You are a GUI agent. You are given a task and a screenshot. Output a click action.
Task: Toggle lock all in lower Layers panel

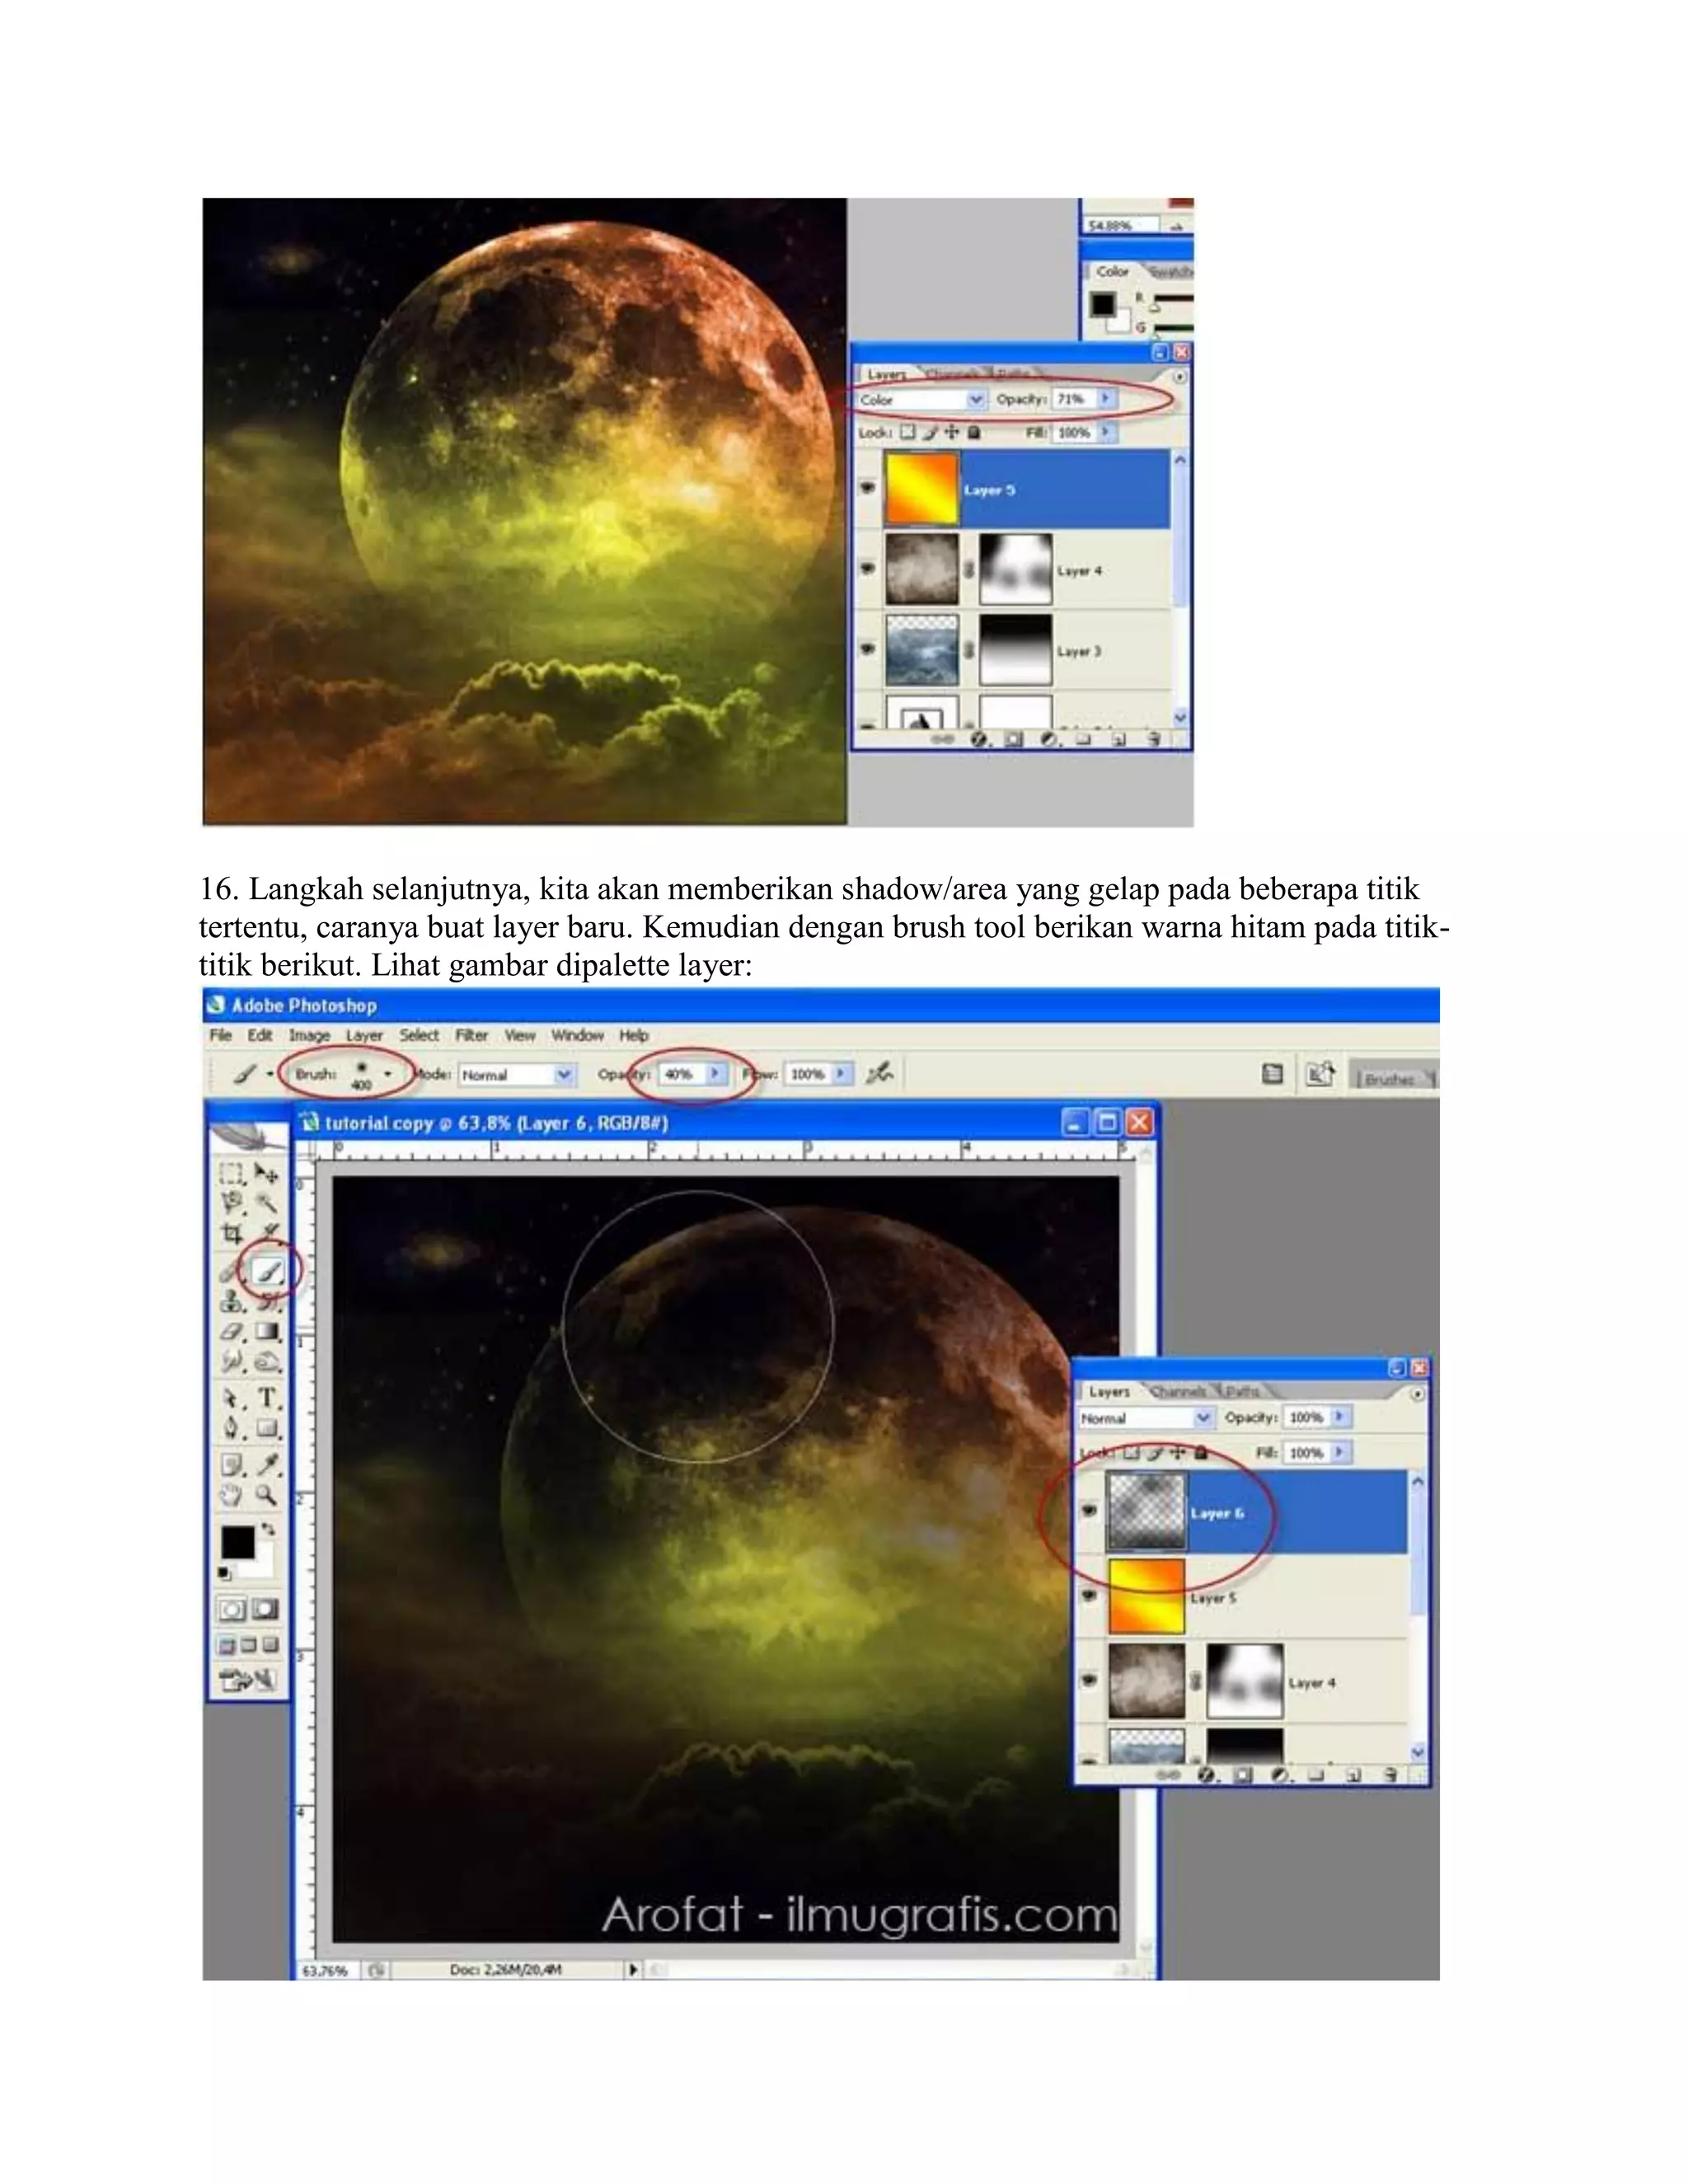point(1201,1452)
